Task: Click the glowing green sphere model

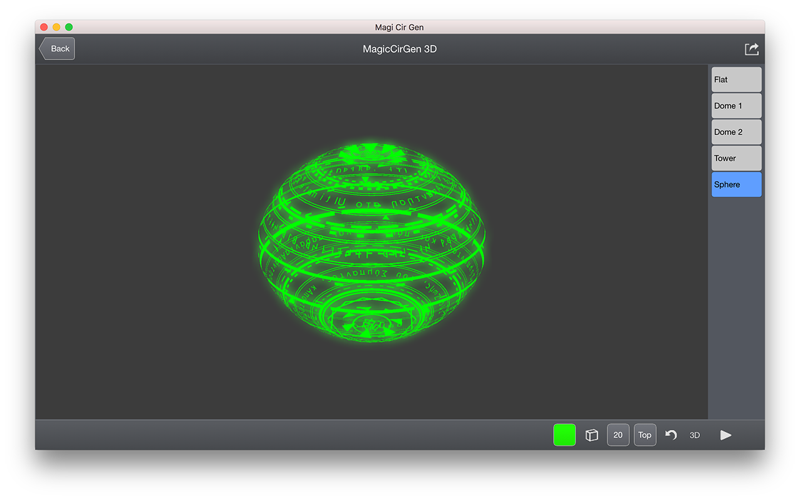Action: (x=371, y=242)
